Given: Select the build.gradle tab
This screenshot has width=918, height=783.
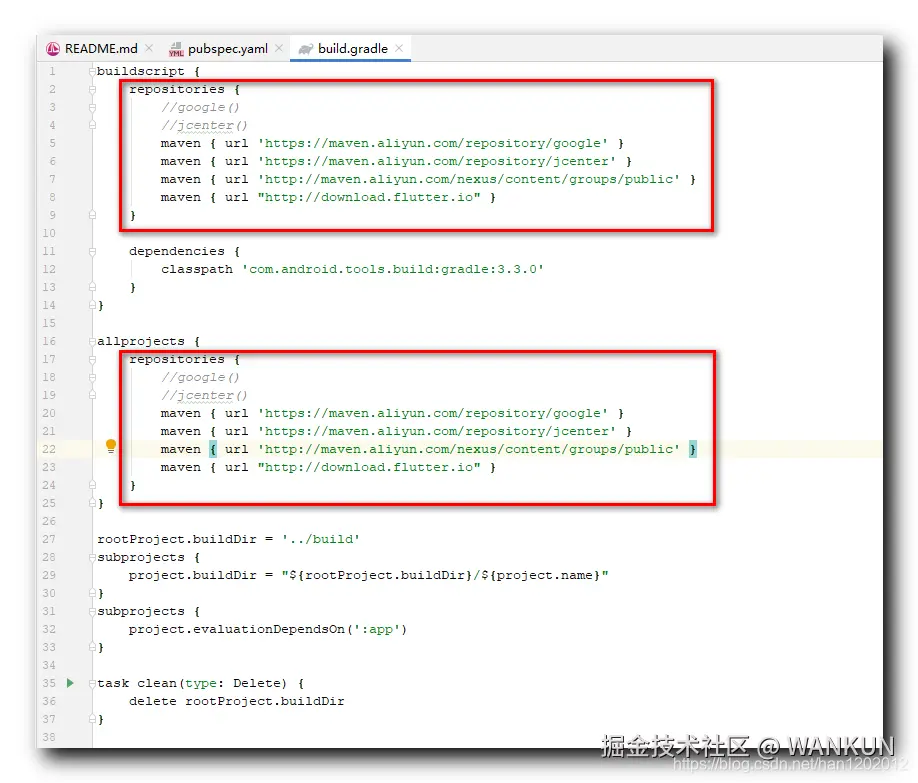Looking at the screenshot, I should coord(351,49).
